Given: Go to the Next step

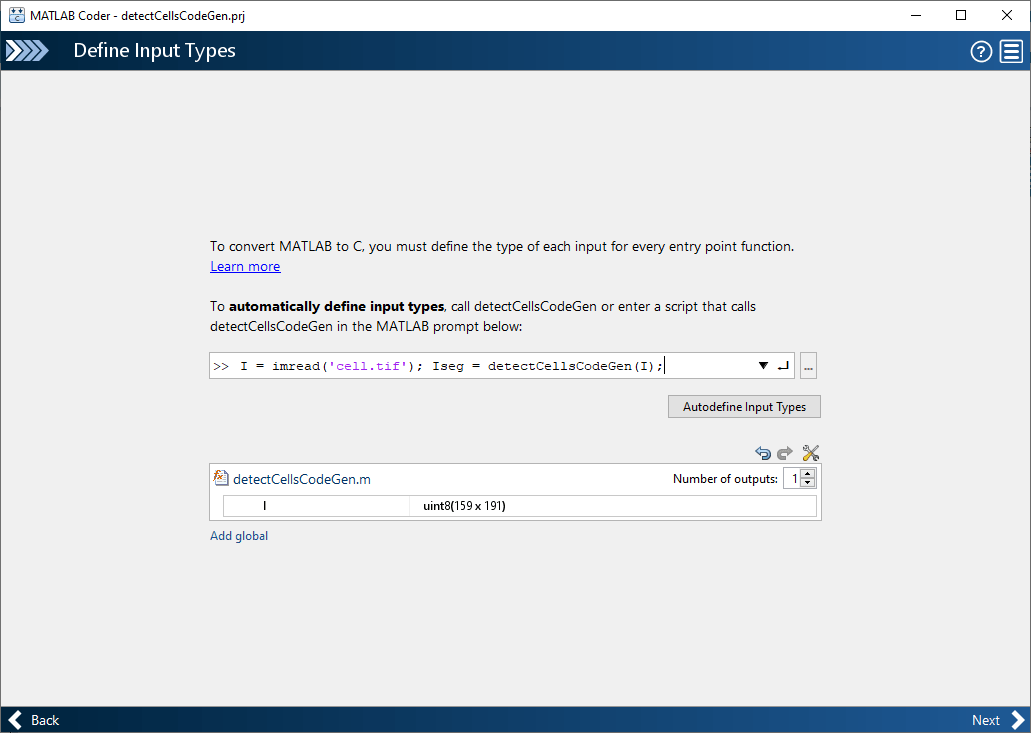Looking at the screenshot, I should (x=997, y=720).
